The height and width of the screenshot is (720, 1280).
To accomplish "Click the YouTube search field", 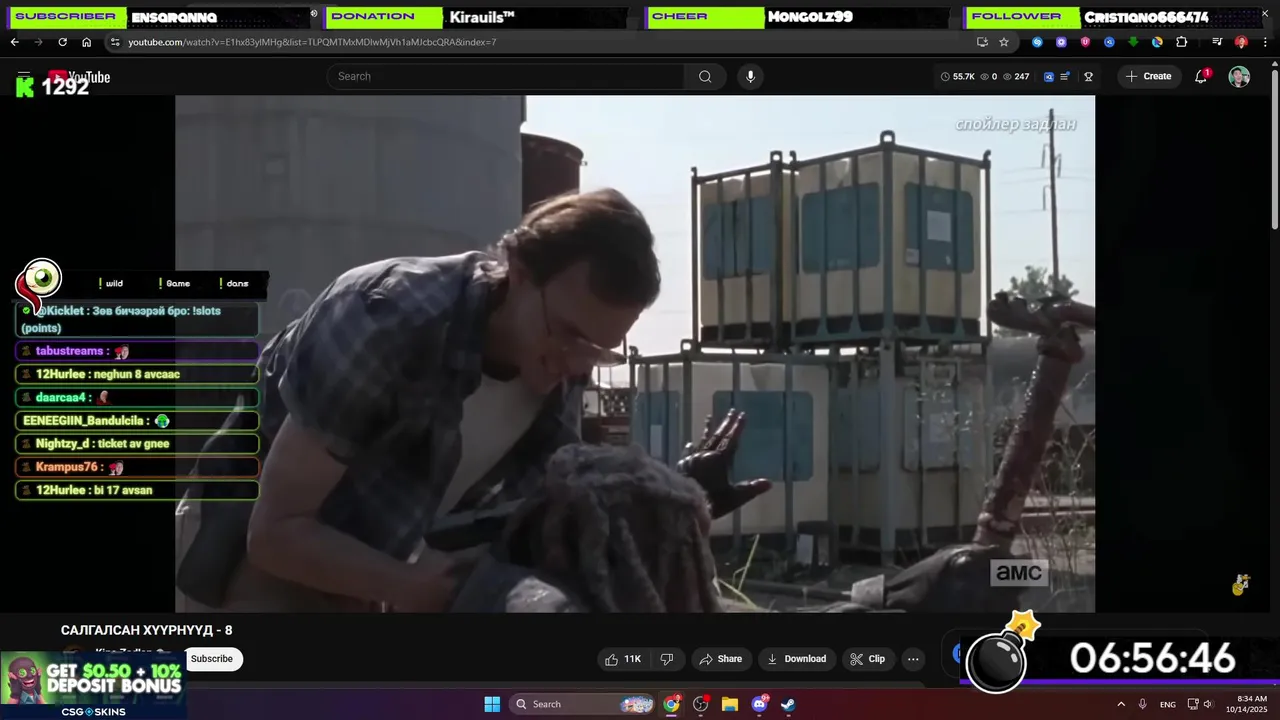I will [x=506, y=76].
